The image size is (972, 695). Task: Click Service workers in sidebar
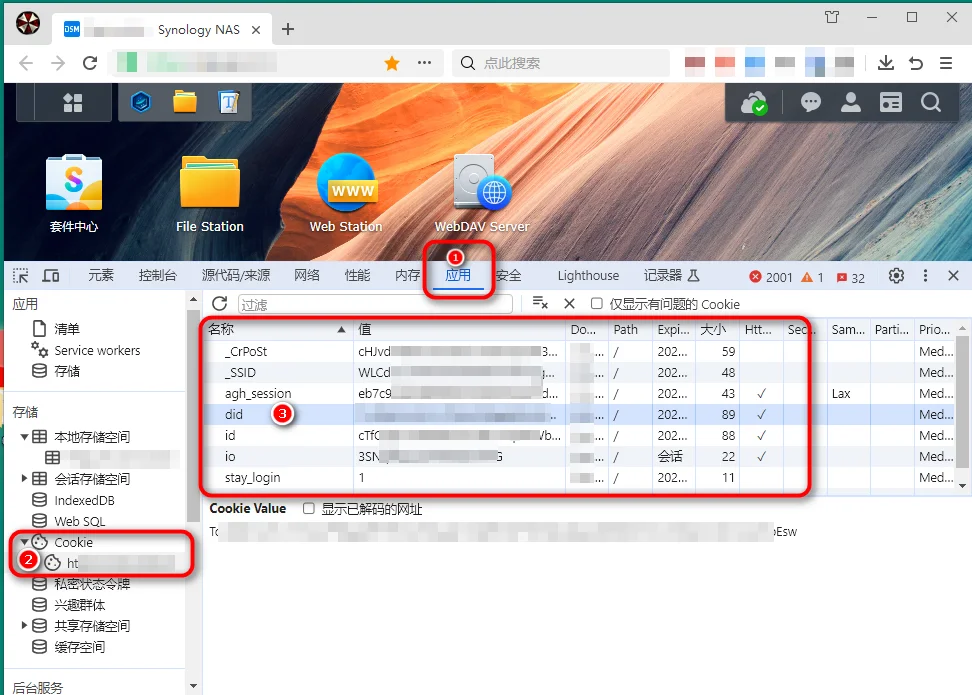click(x=97, y=350)
